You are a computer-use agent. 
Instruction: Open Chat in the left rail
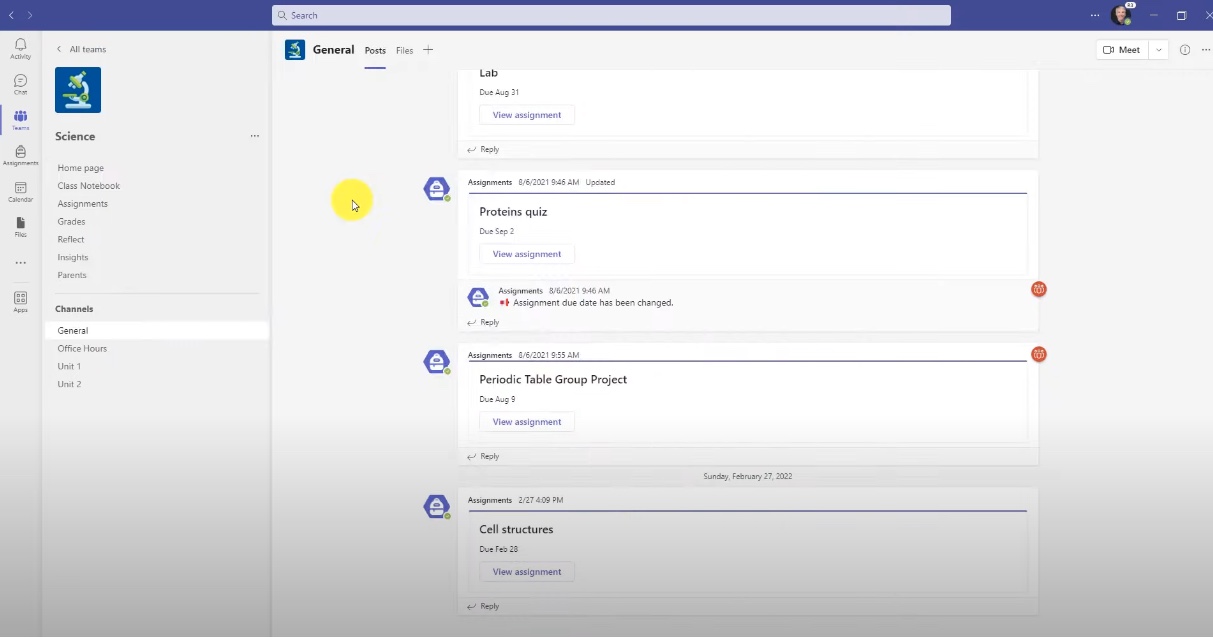coord(20,84)
